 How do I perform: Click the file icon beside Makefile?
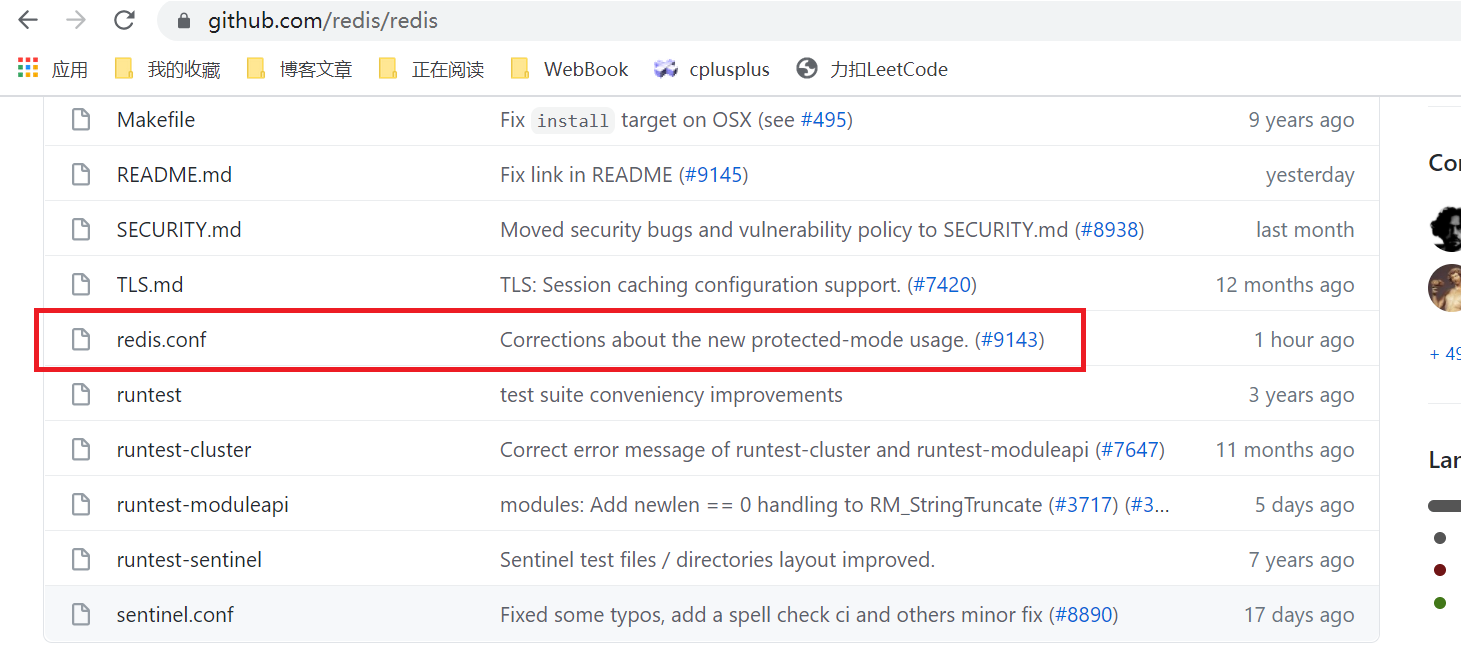(81, 120)
